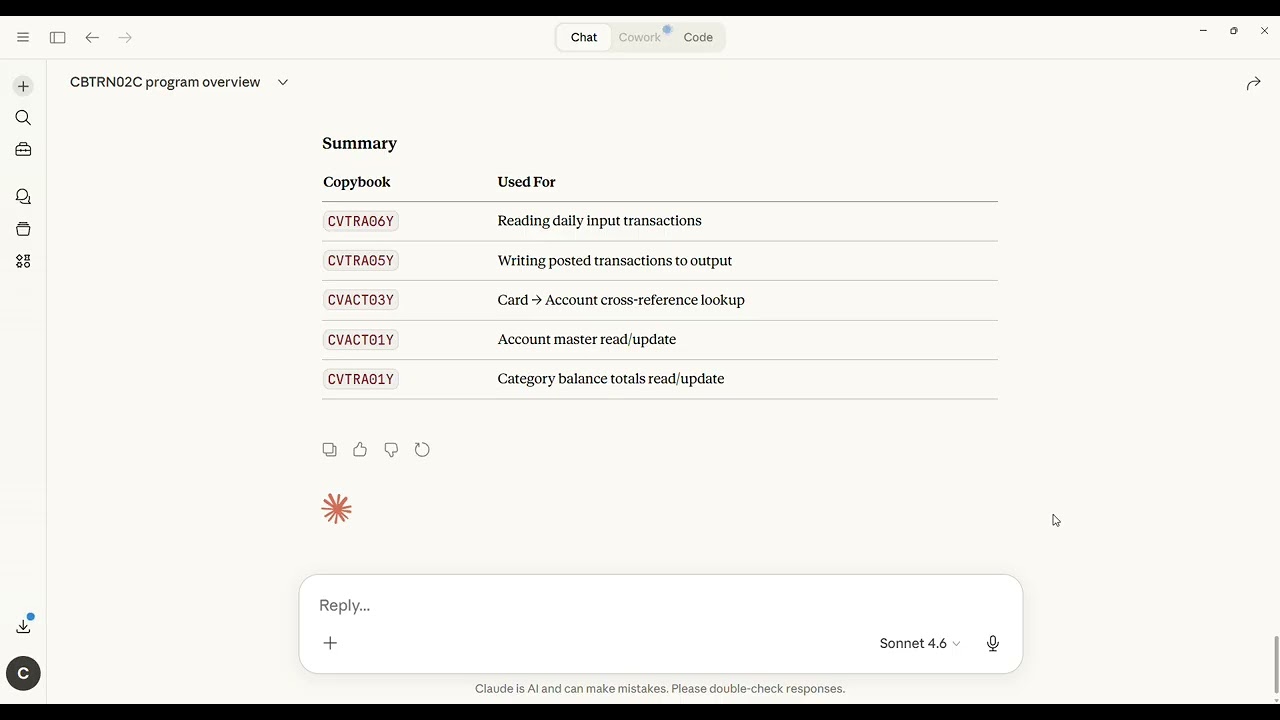The width and height of the screenshot is (1280, 720).
Task: Switch to the Code tab
Action: [x=698, y=37]
